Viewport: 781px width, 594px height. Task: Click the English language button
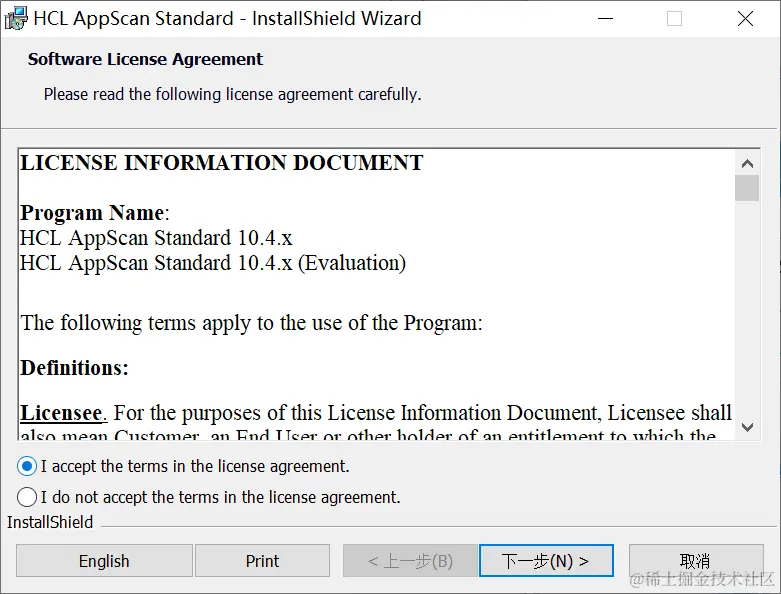(104, 561)
